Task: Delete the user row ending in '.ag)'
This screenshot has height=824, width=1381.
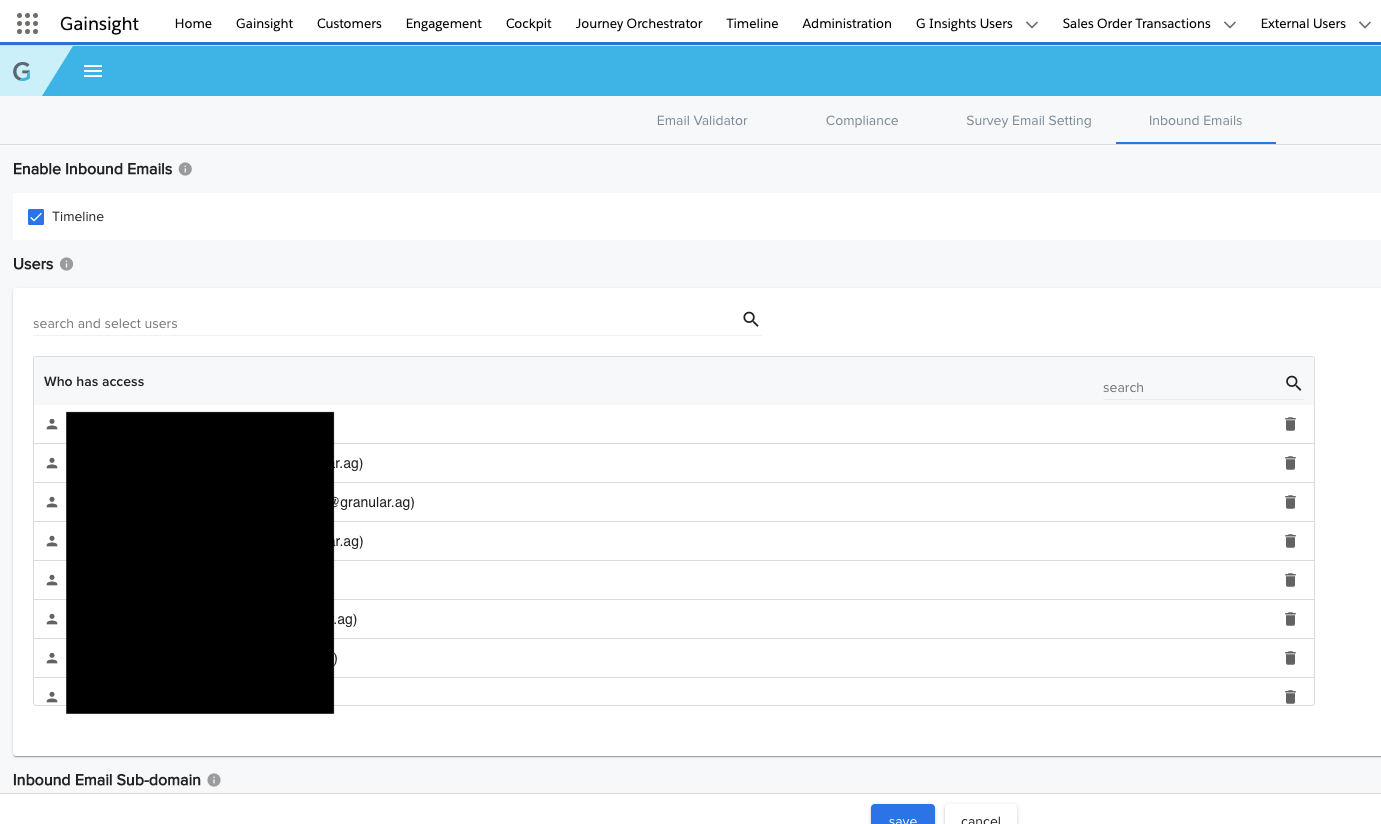Action: (1290, 619)
